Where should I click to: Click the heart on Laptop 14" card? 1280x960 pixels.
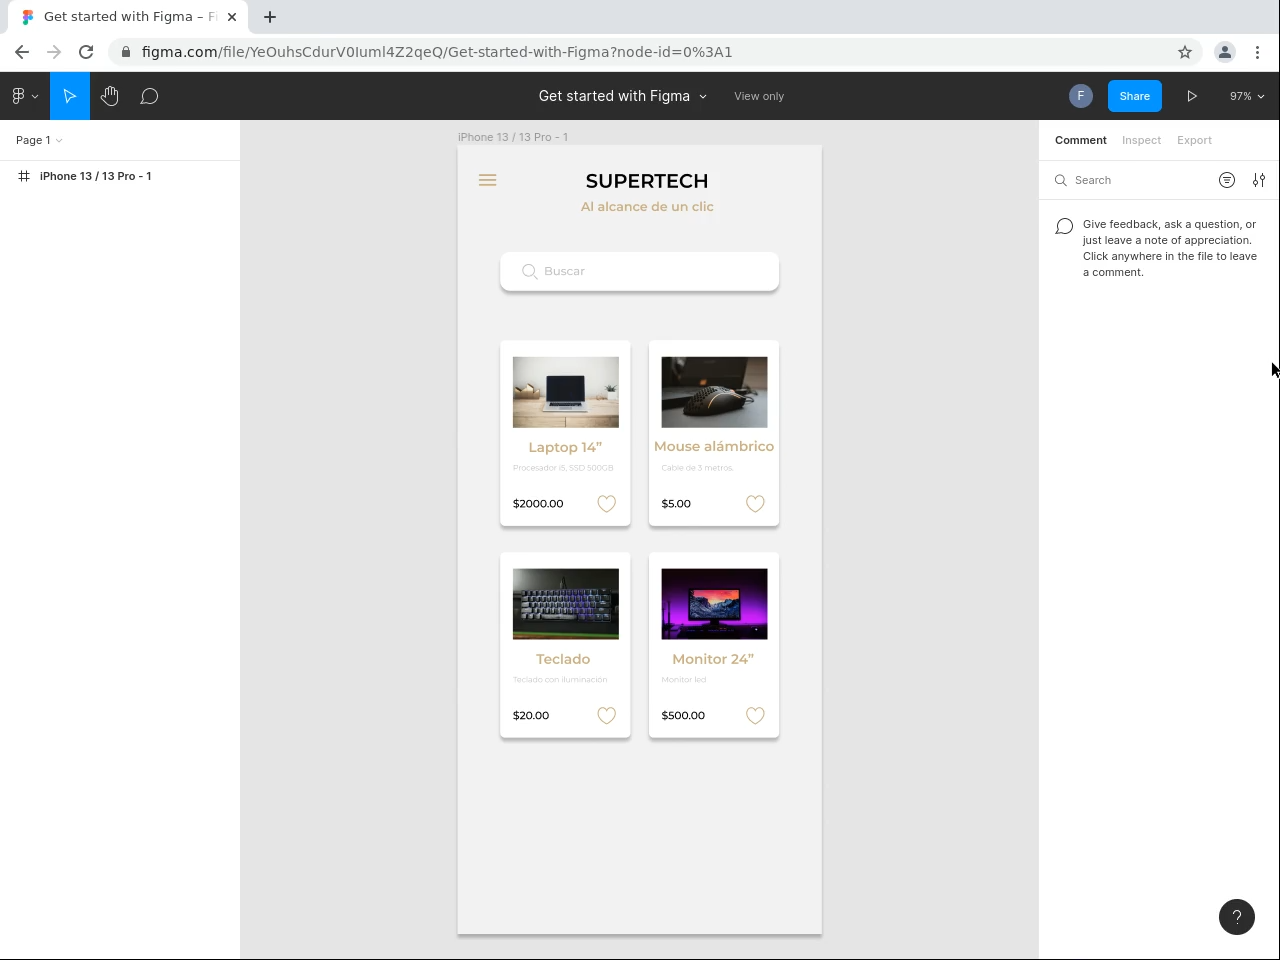607,504
